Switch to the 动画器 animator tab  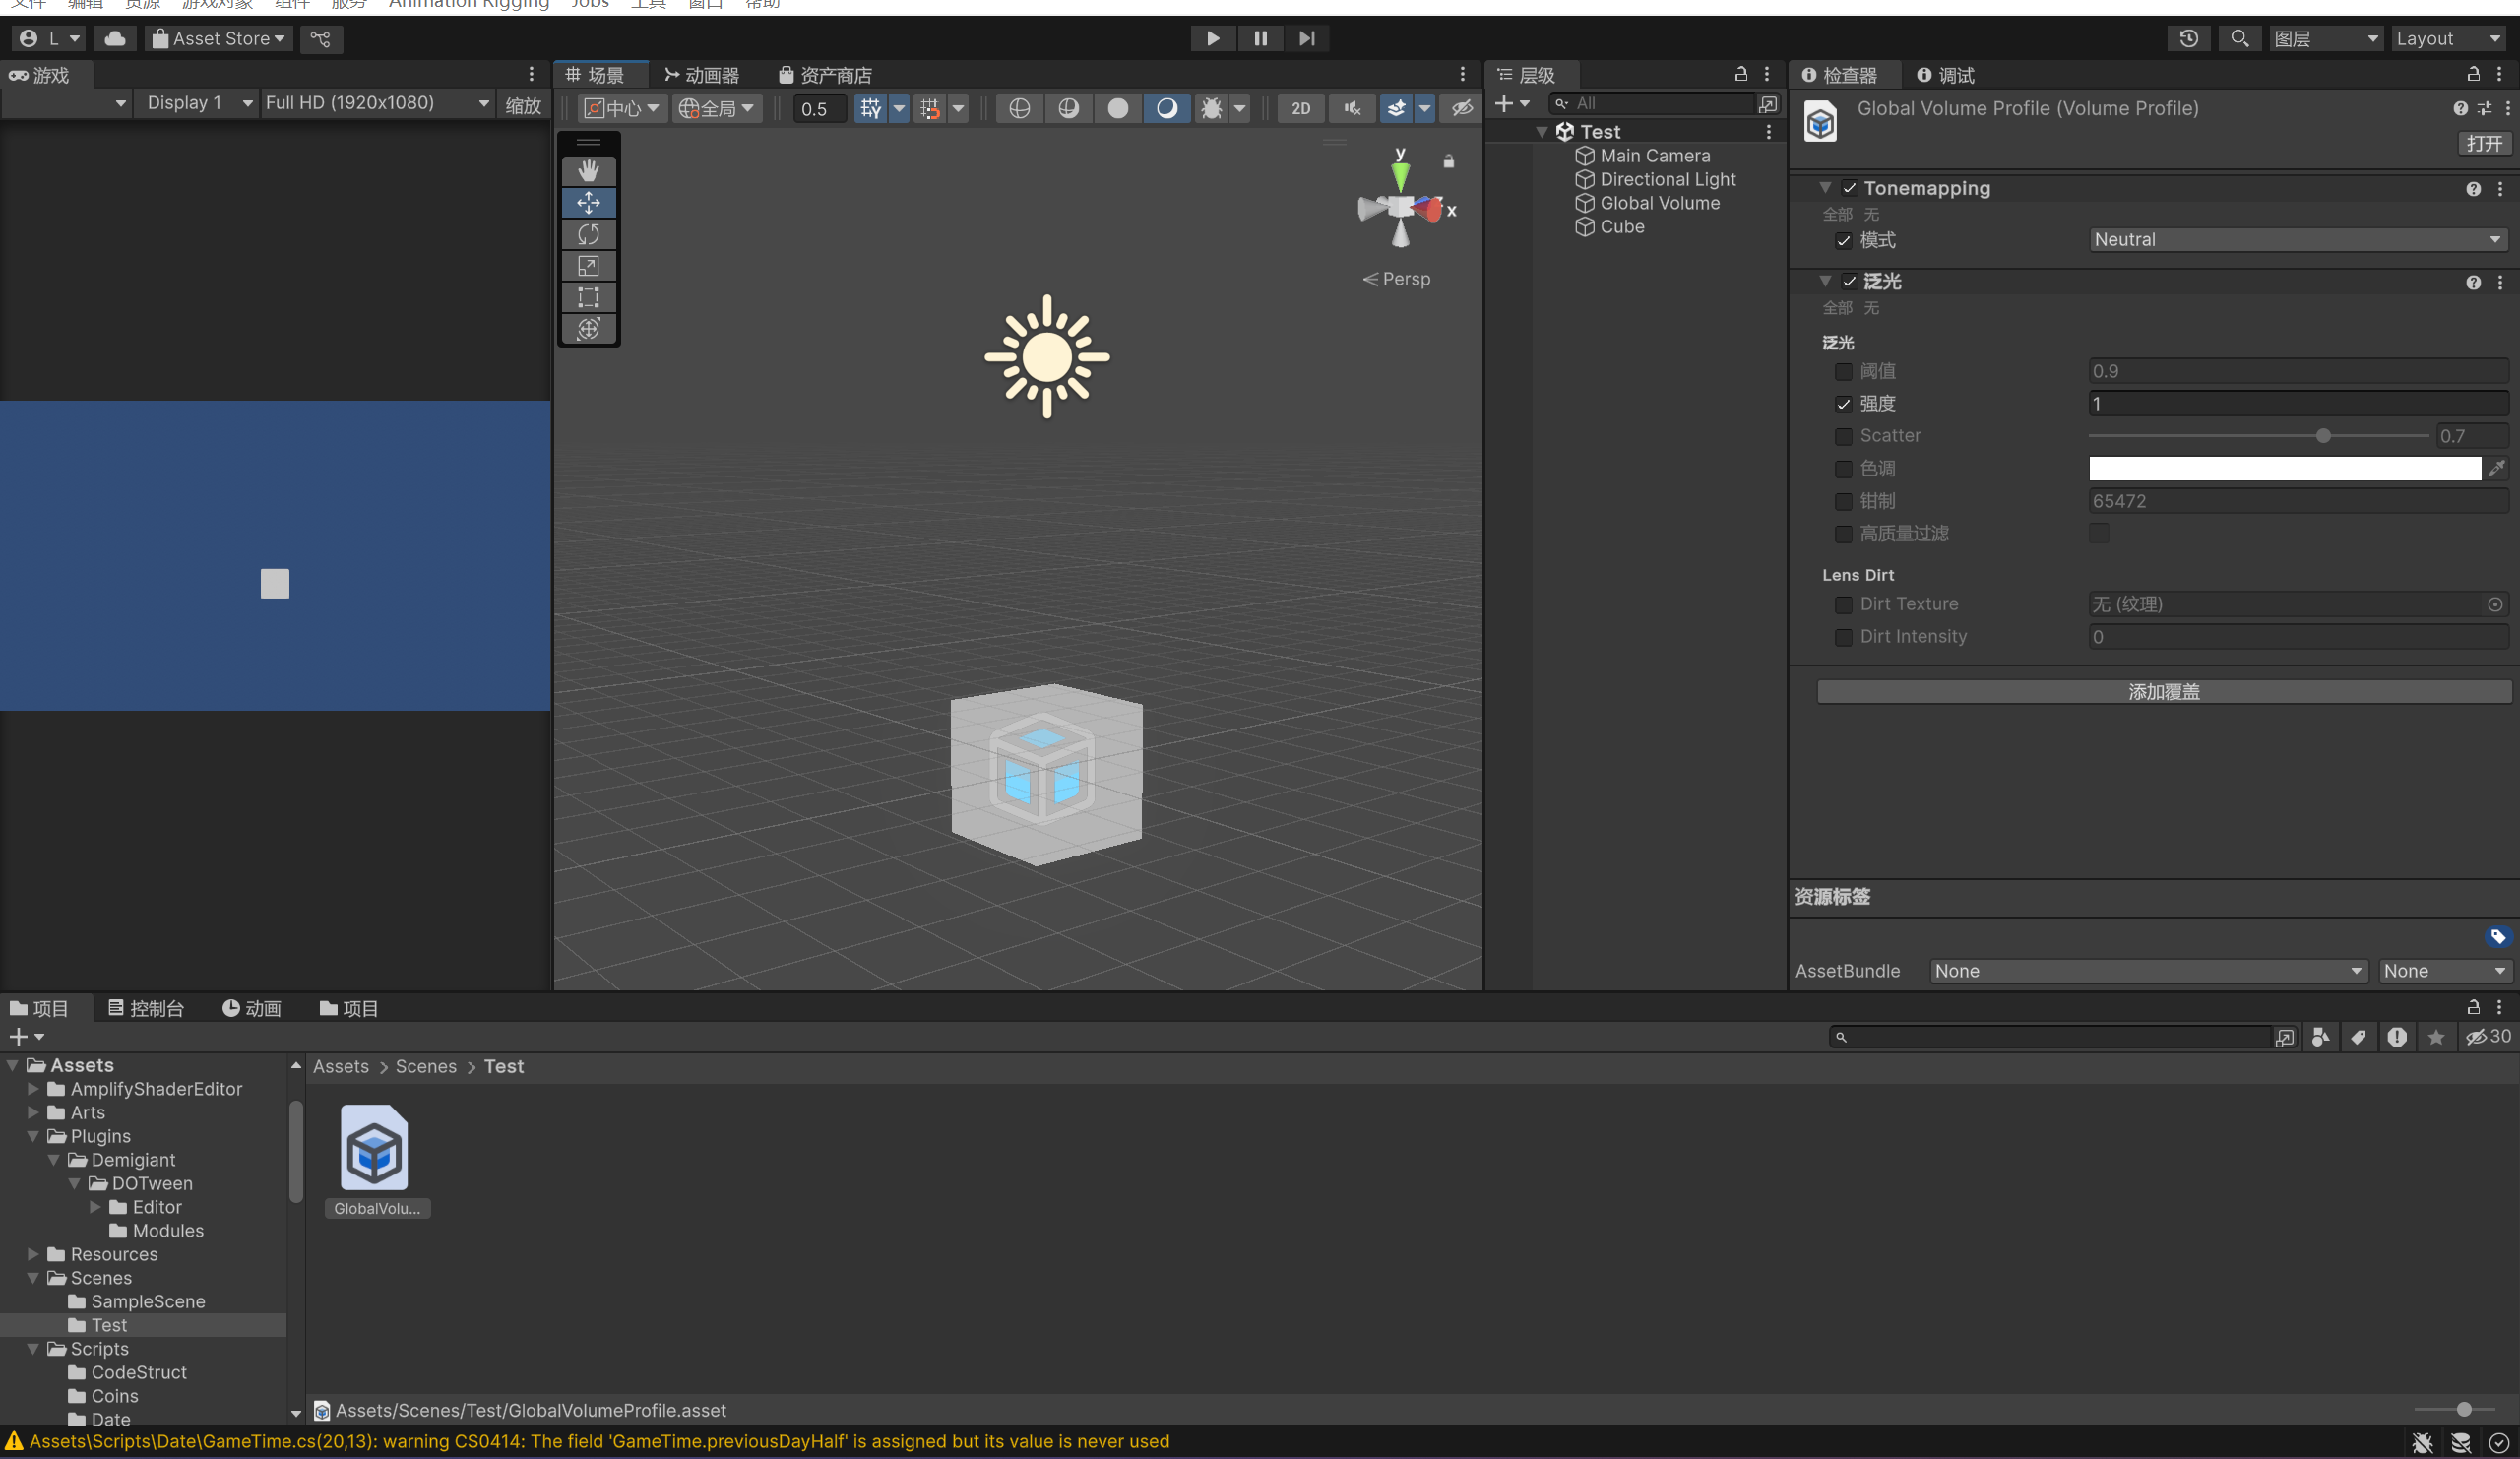click(x=702, y=75)
